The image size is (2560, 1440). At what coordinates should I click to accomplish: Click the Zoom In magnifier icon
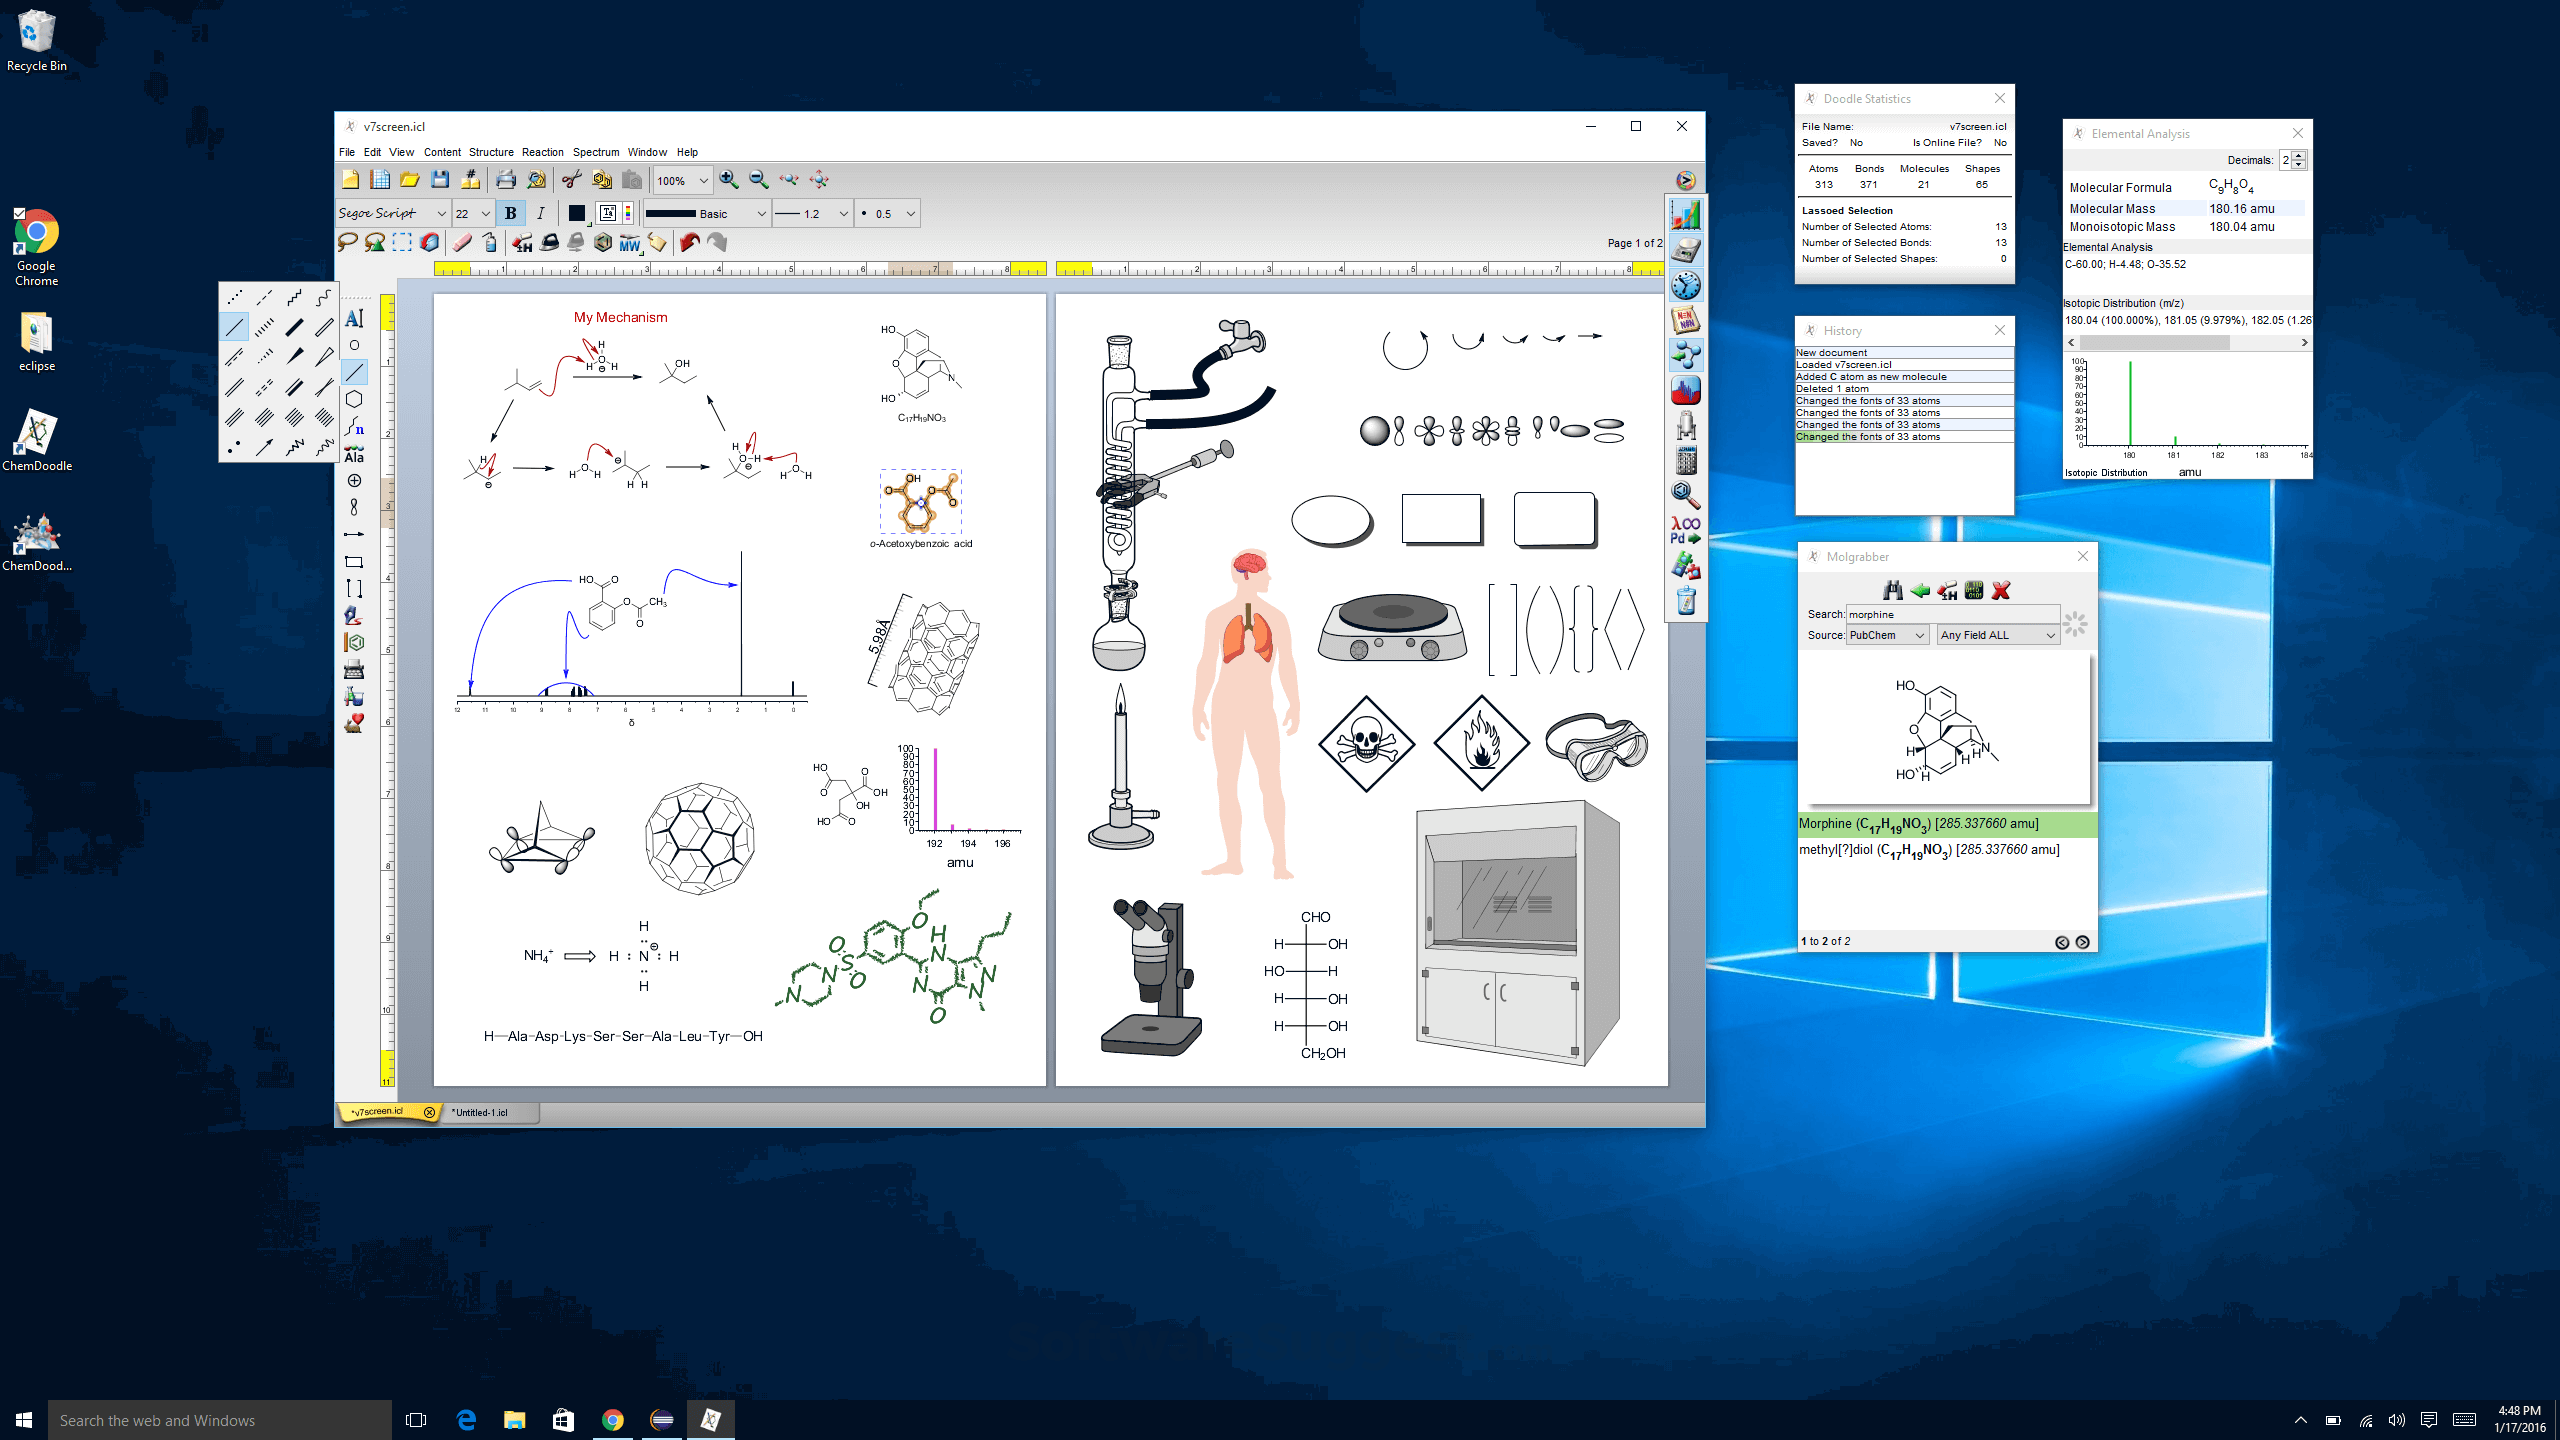729,180
